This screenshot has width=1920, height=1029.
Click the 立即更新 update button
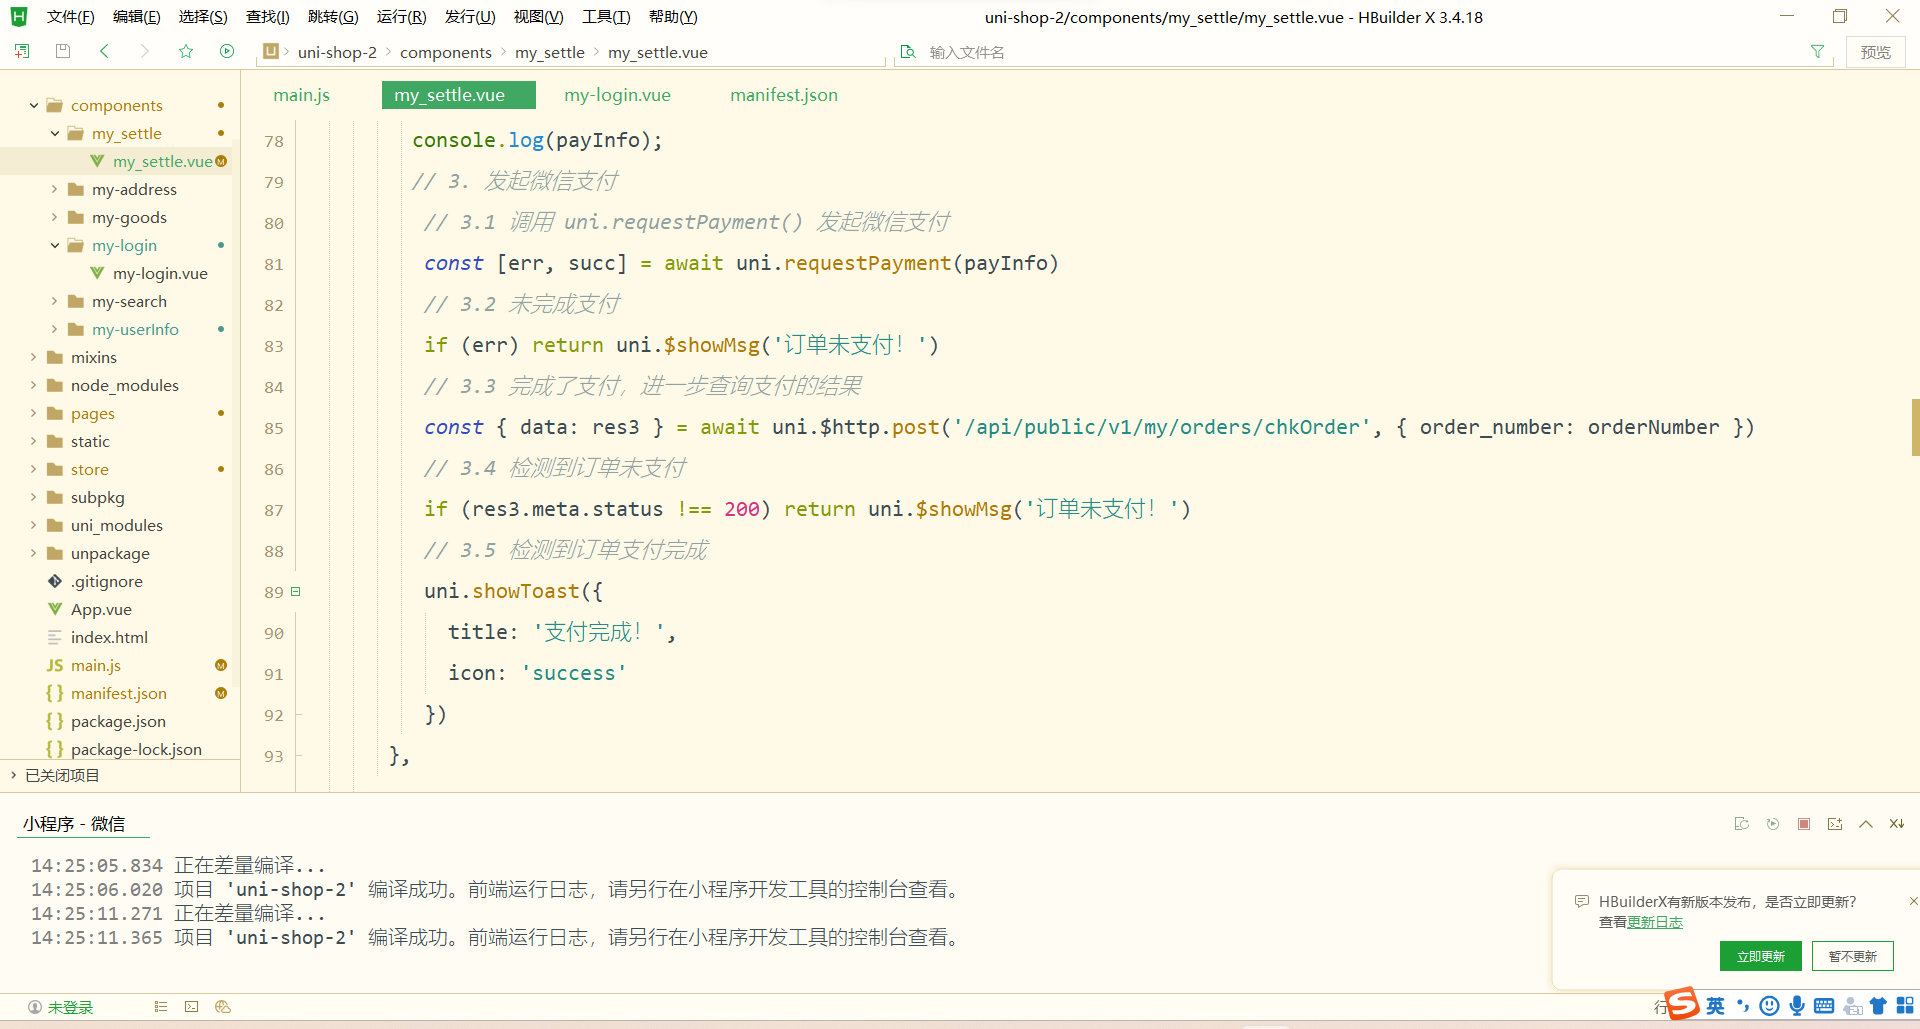(x=1760, y=956)
